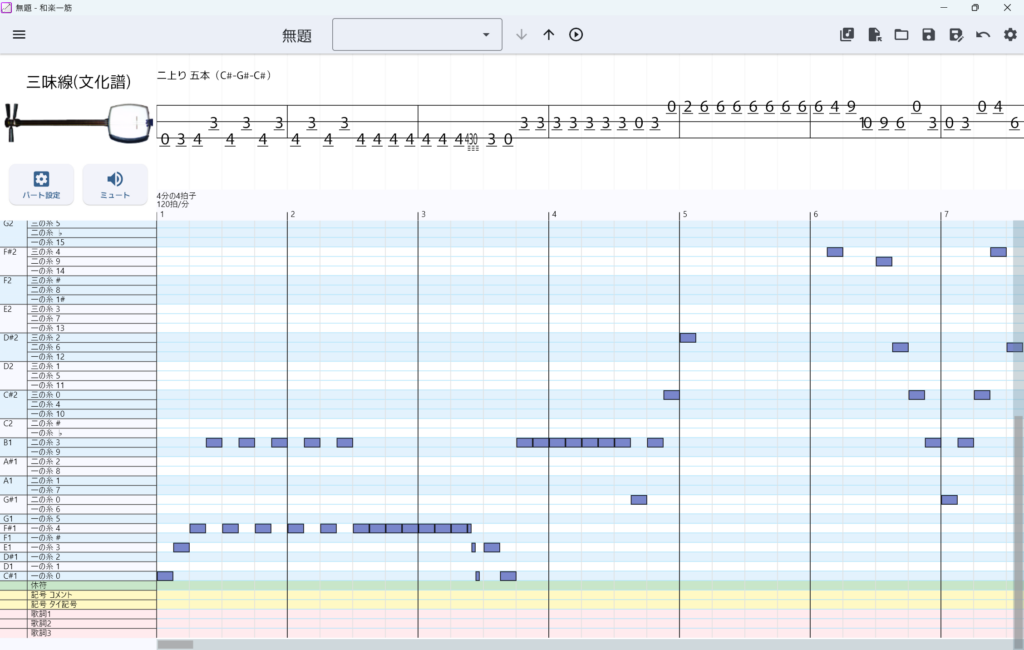Open the settings gear in top toolbar
This screenshot has width=1024, height=650.
click(x=1010, y=35)
